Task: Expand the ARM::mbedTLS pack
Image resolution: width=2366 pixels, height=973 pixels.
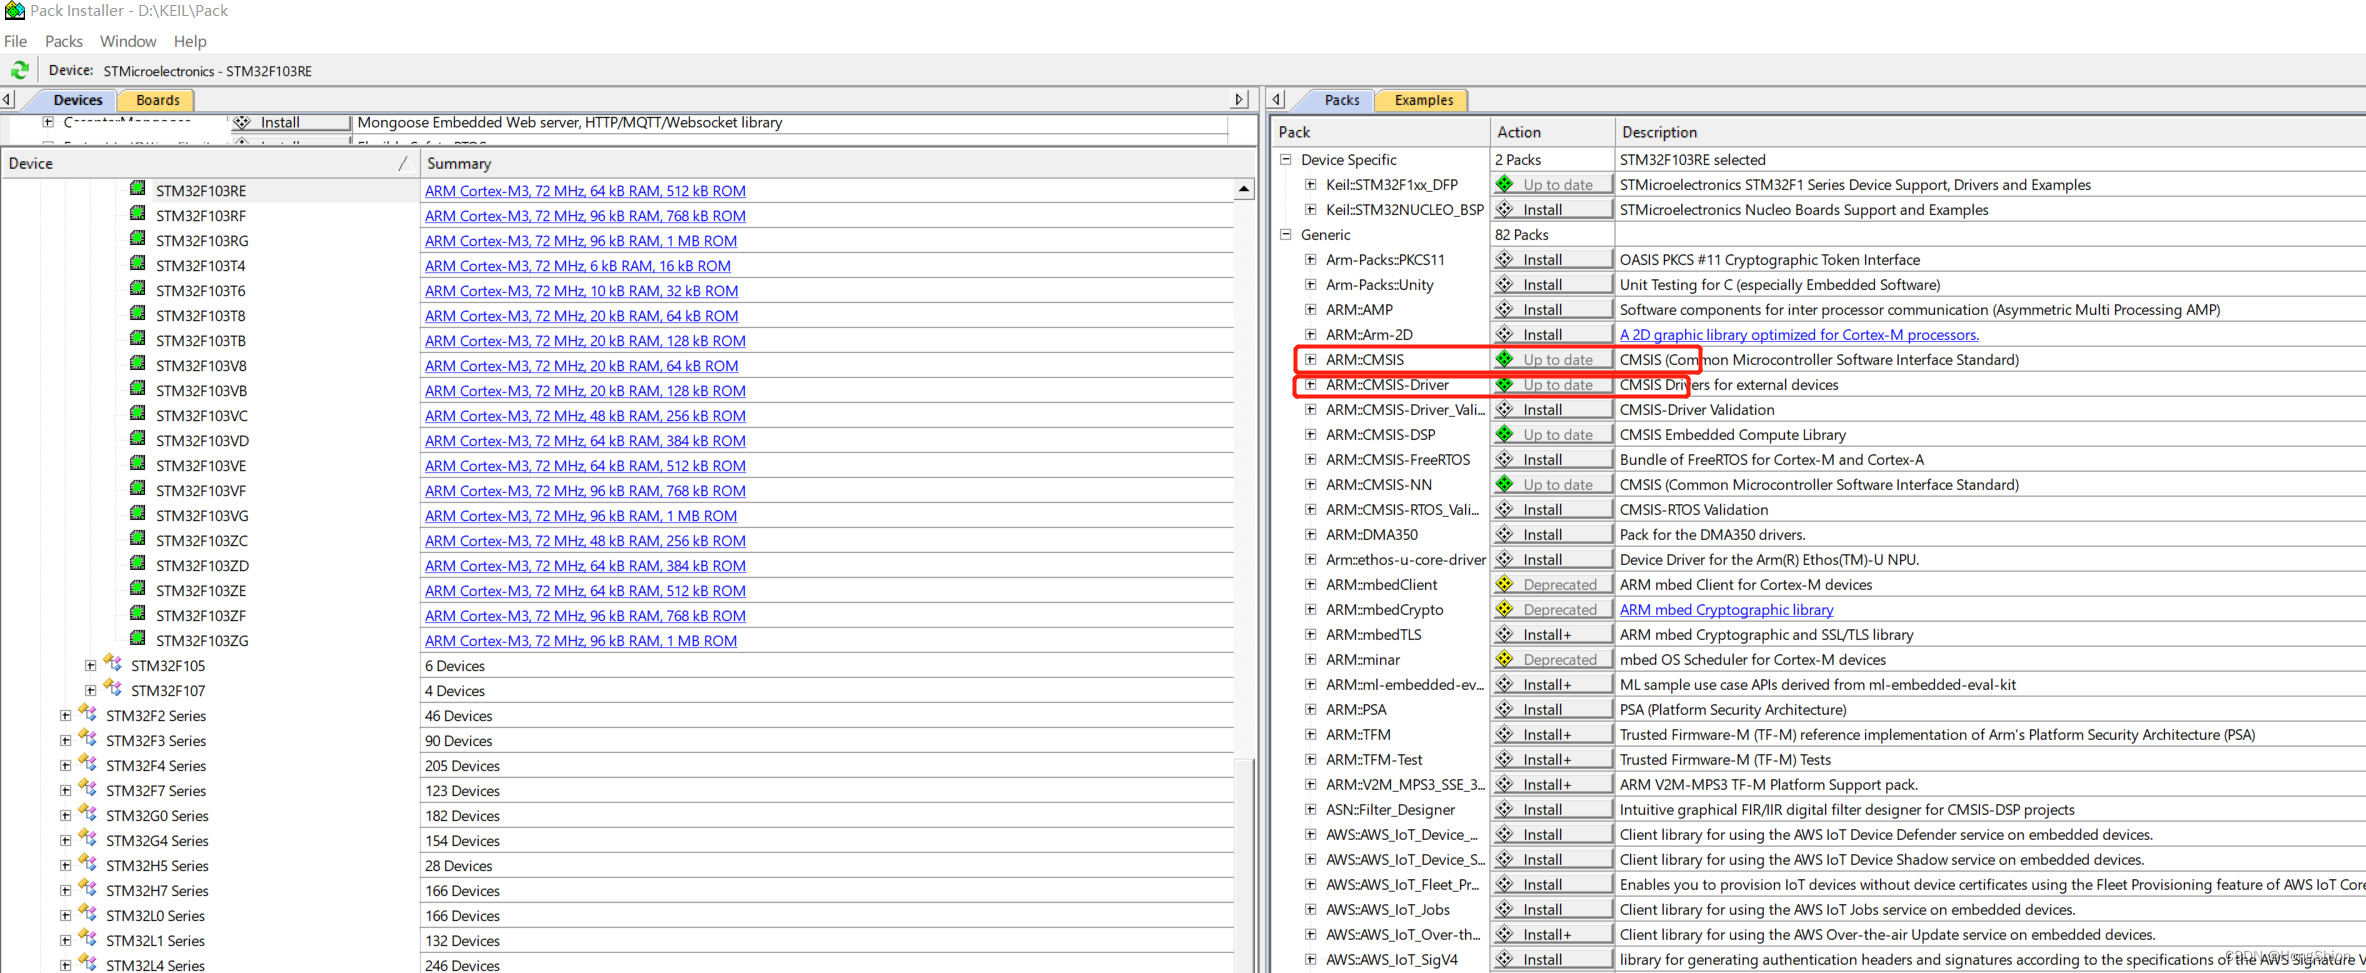Action: 1311,634
